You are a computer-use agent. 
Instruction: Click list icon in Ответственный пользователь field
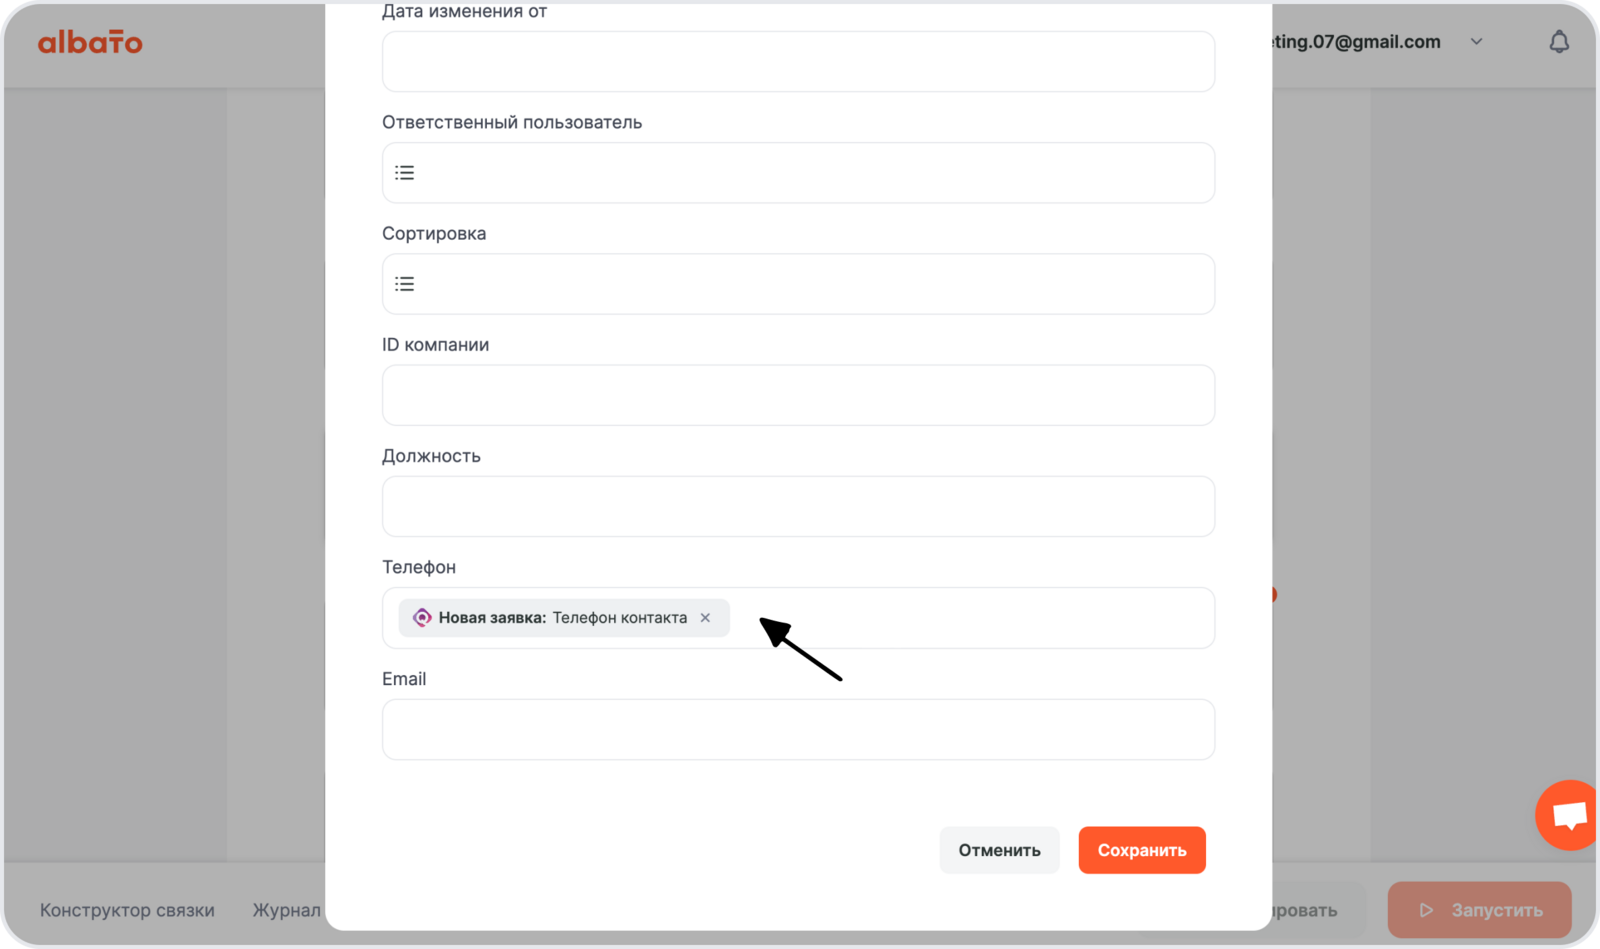(x=404, y=173)
